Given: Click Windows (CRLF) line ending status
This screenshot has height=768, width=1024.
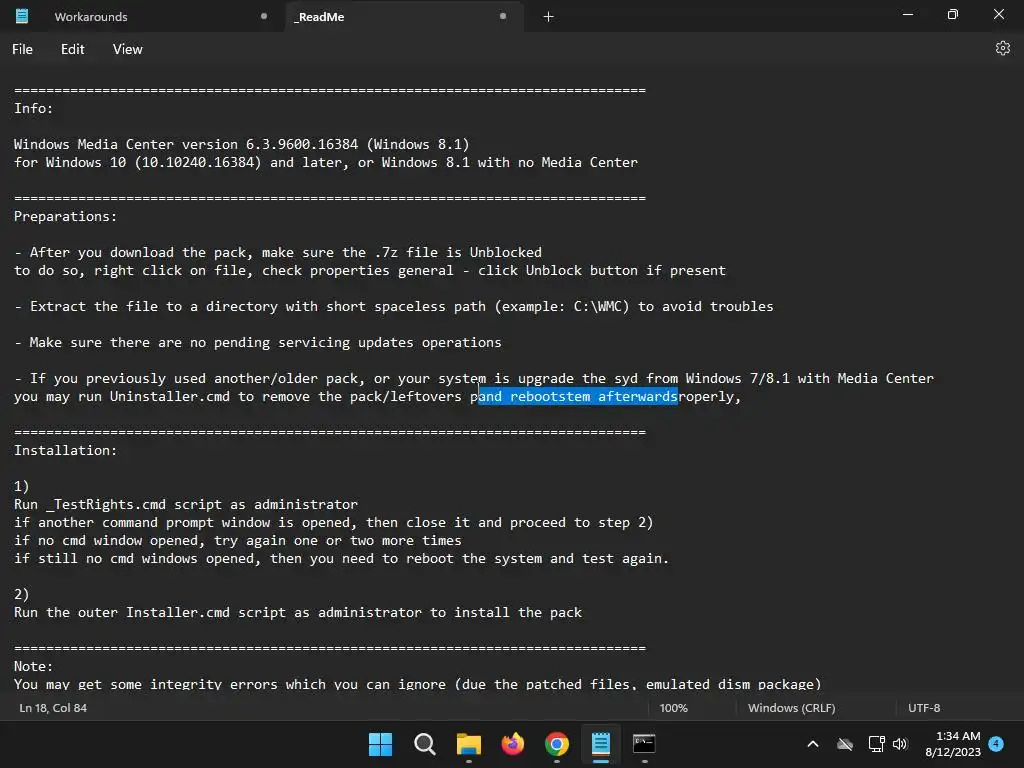Looking at the screenshot, I should [x=792, y=708].
